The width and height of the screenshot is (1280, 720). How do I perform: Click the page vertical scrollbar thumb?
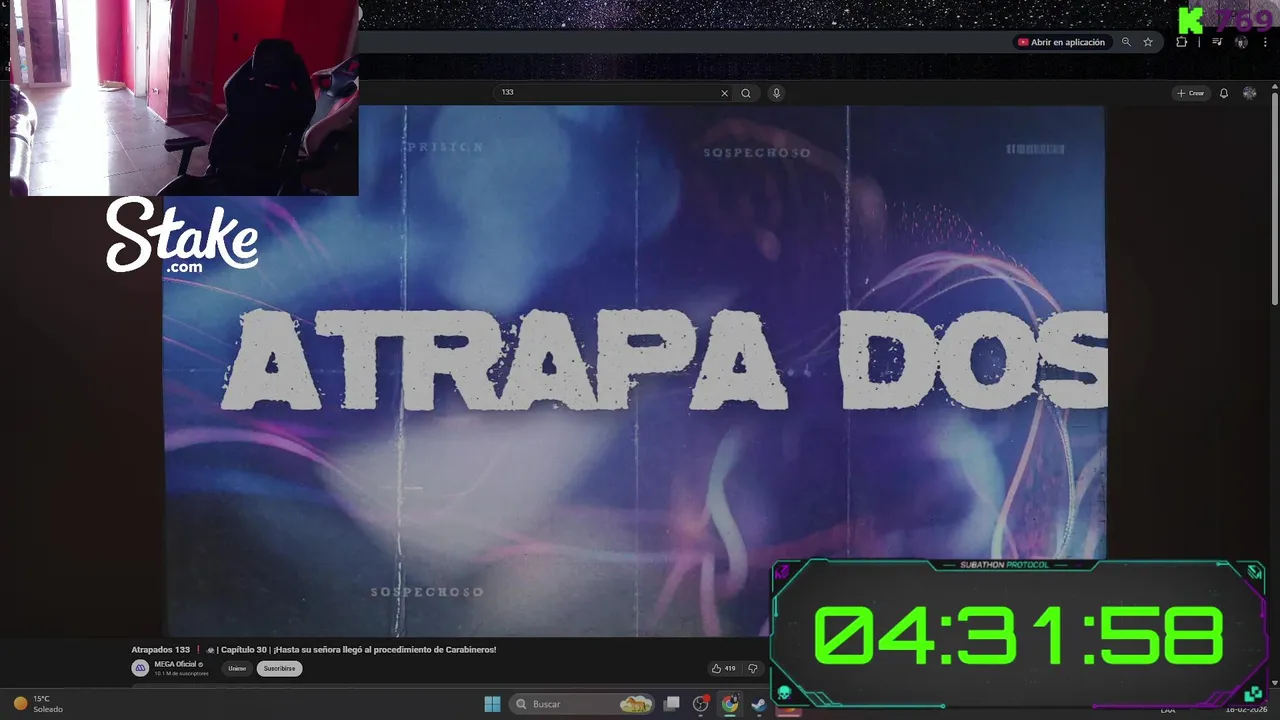click(x=1275, y=200)
